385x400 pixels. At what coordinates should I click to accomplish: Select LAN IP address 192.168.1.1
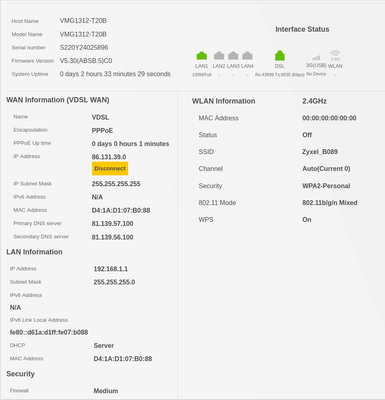[111, 269]
